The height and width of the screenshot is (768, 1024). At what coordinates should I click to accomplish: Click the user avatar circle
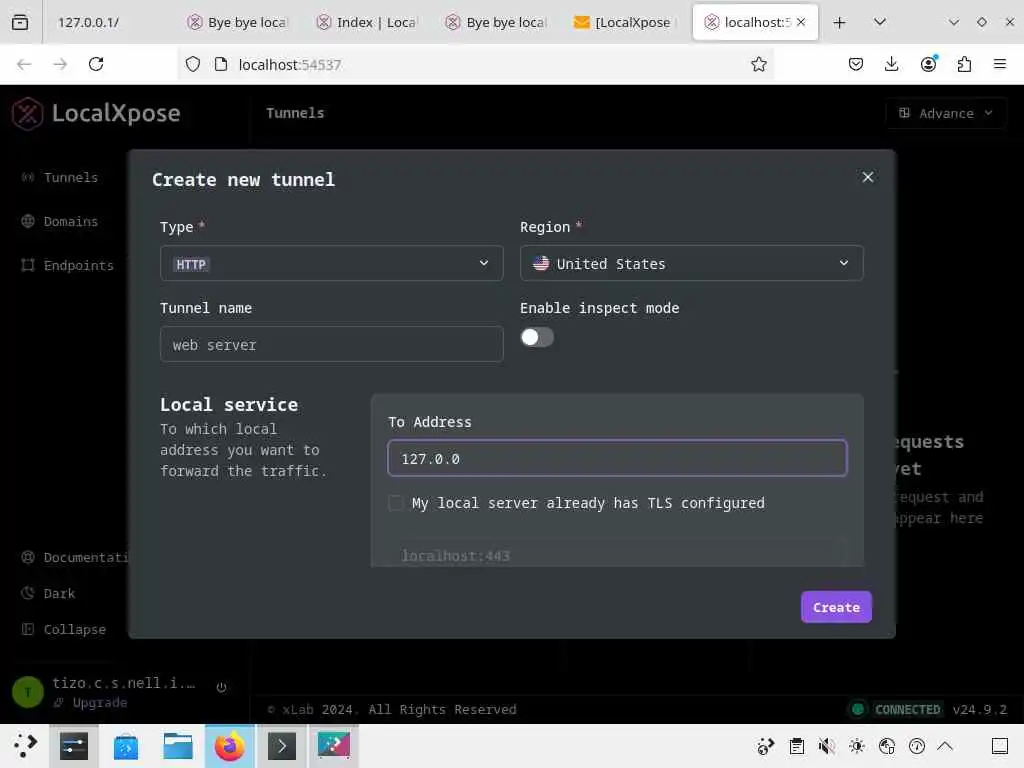click(x=28, y=692)
